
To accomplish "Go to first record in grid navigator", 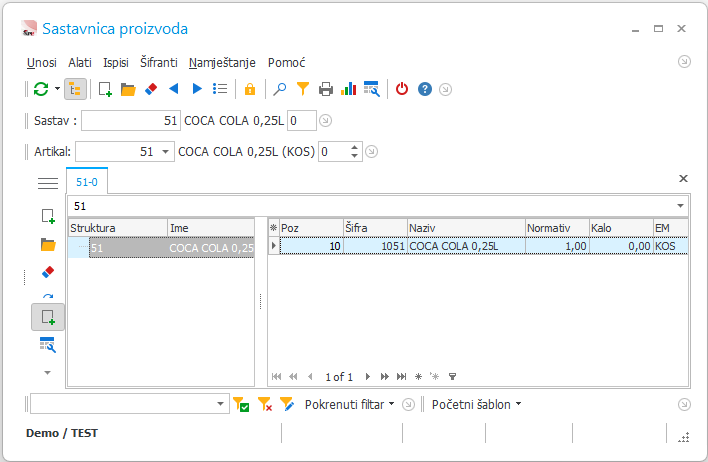I will (x=276, y=376).
